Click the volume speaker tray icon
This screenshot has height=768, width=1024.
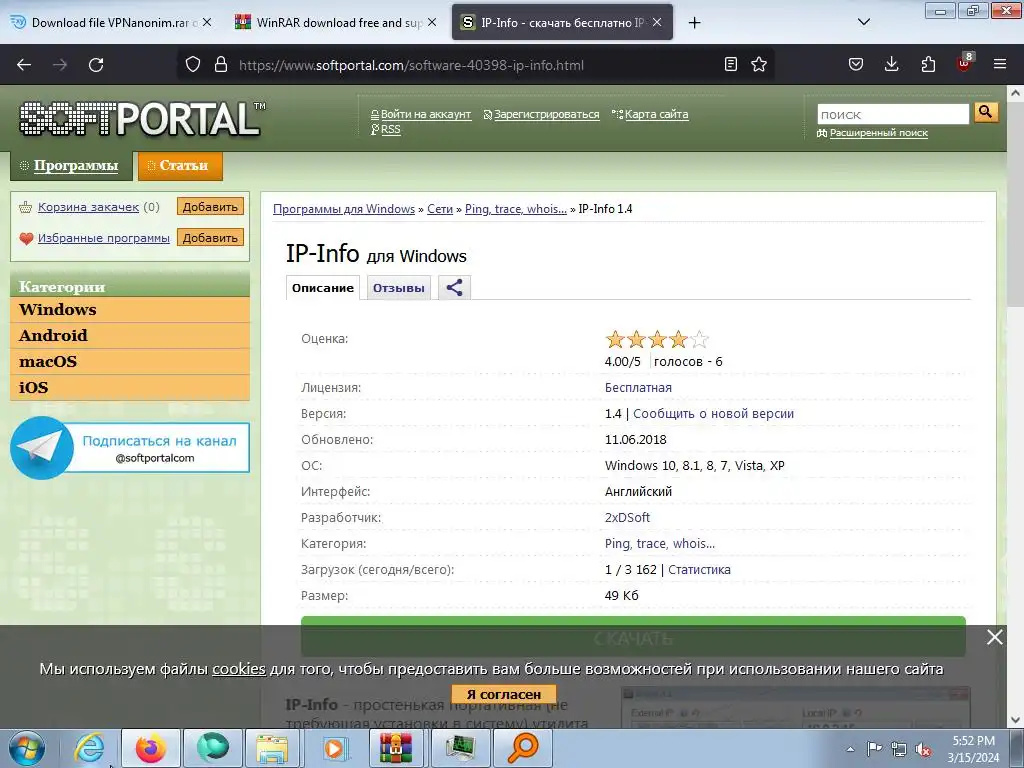923,749
